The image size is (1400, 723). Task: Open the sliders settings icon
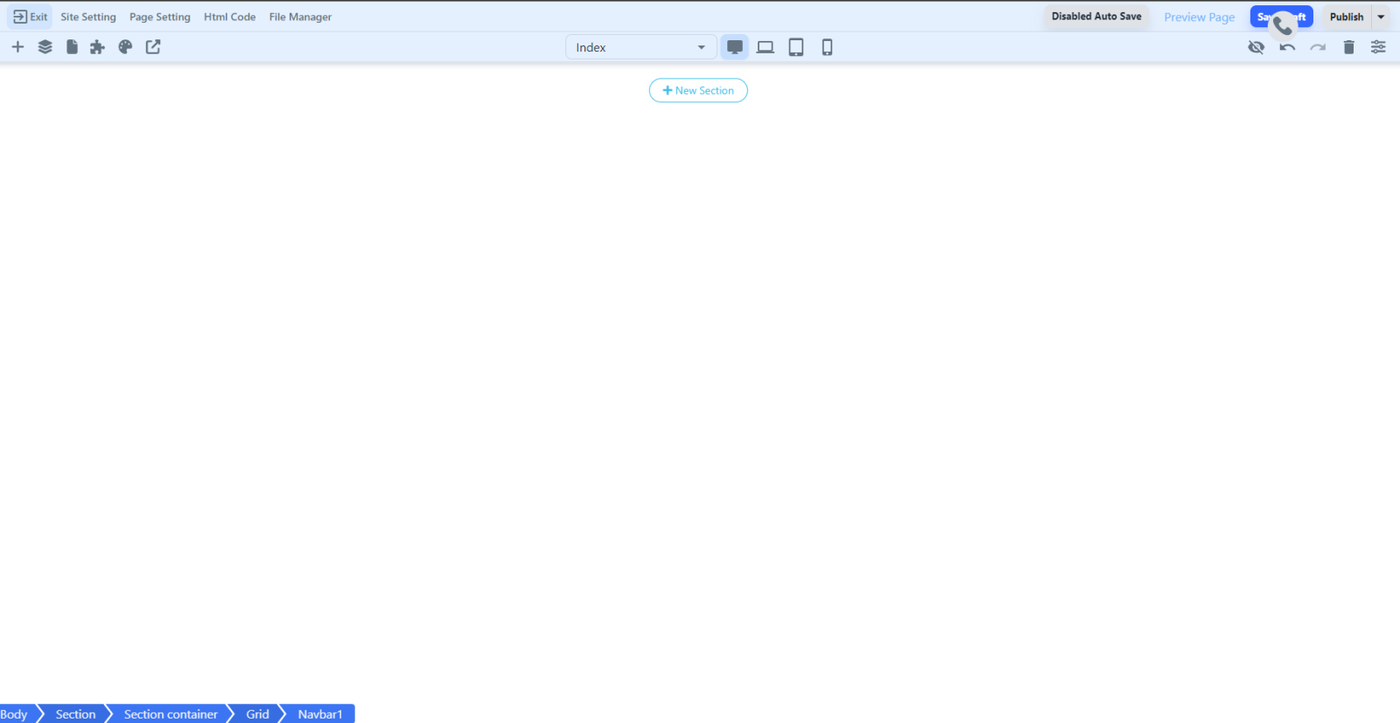click(1378, 47)
